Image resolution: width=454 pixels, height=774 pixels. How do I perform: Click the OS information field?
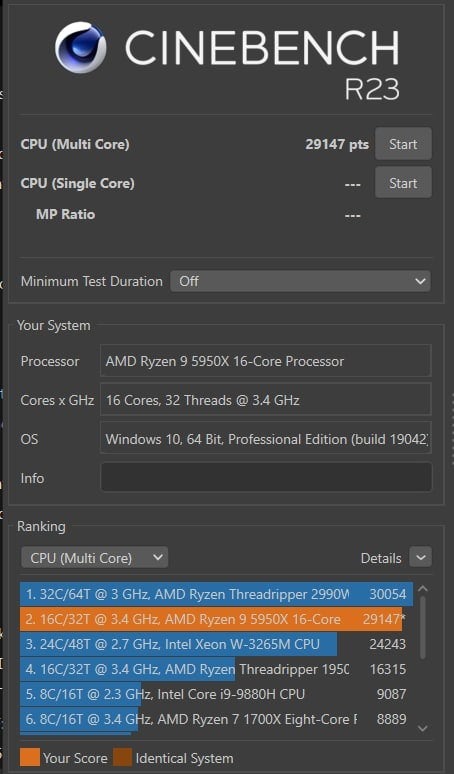(265, 438)
